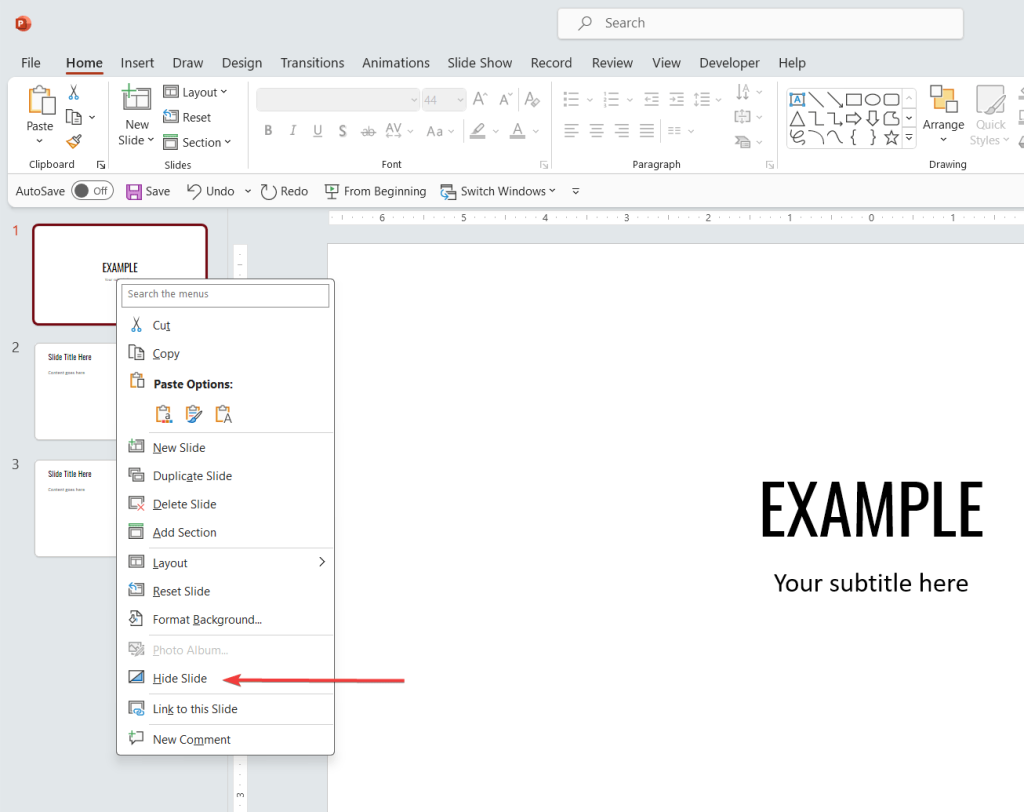Open the Switch Windows dropdown
Viewport: 1024px width, 812px height.
[x=498, y=191]
